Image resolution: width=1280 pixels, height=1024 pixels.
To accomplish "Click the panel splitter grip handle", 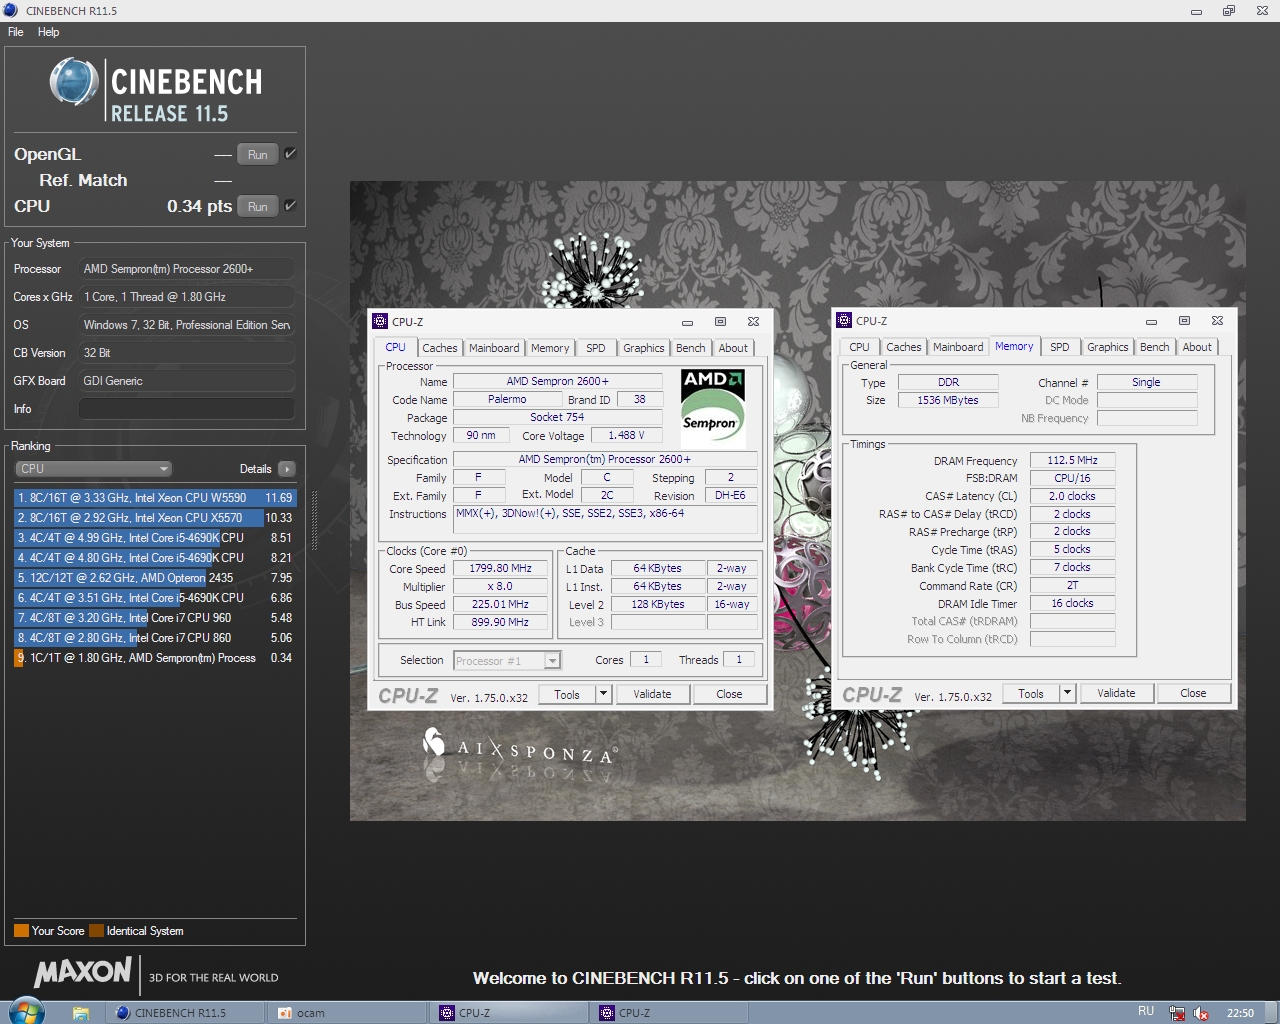I will coord(314,520).
